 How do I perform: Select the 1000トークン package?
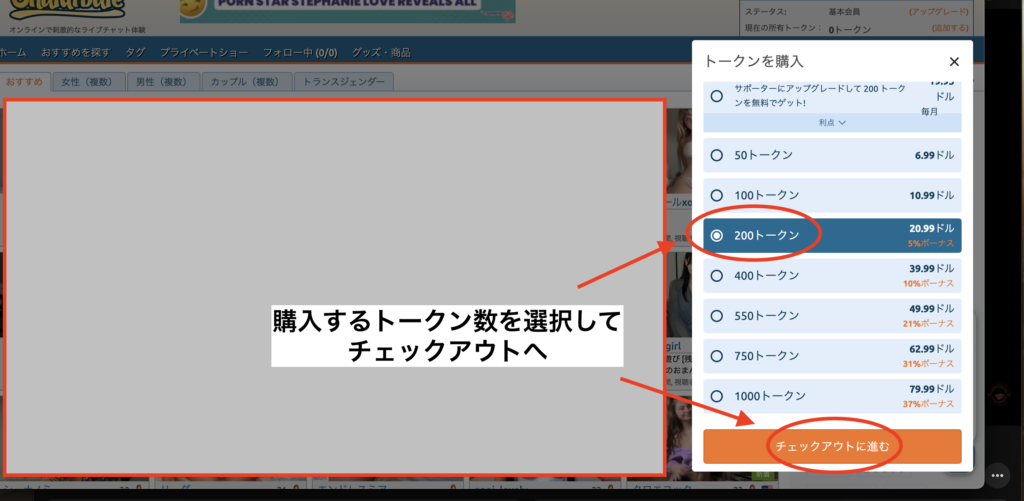point(716,395)
